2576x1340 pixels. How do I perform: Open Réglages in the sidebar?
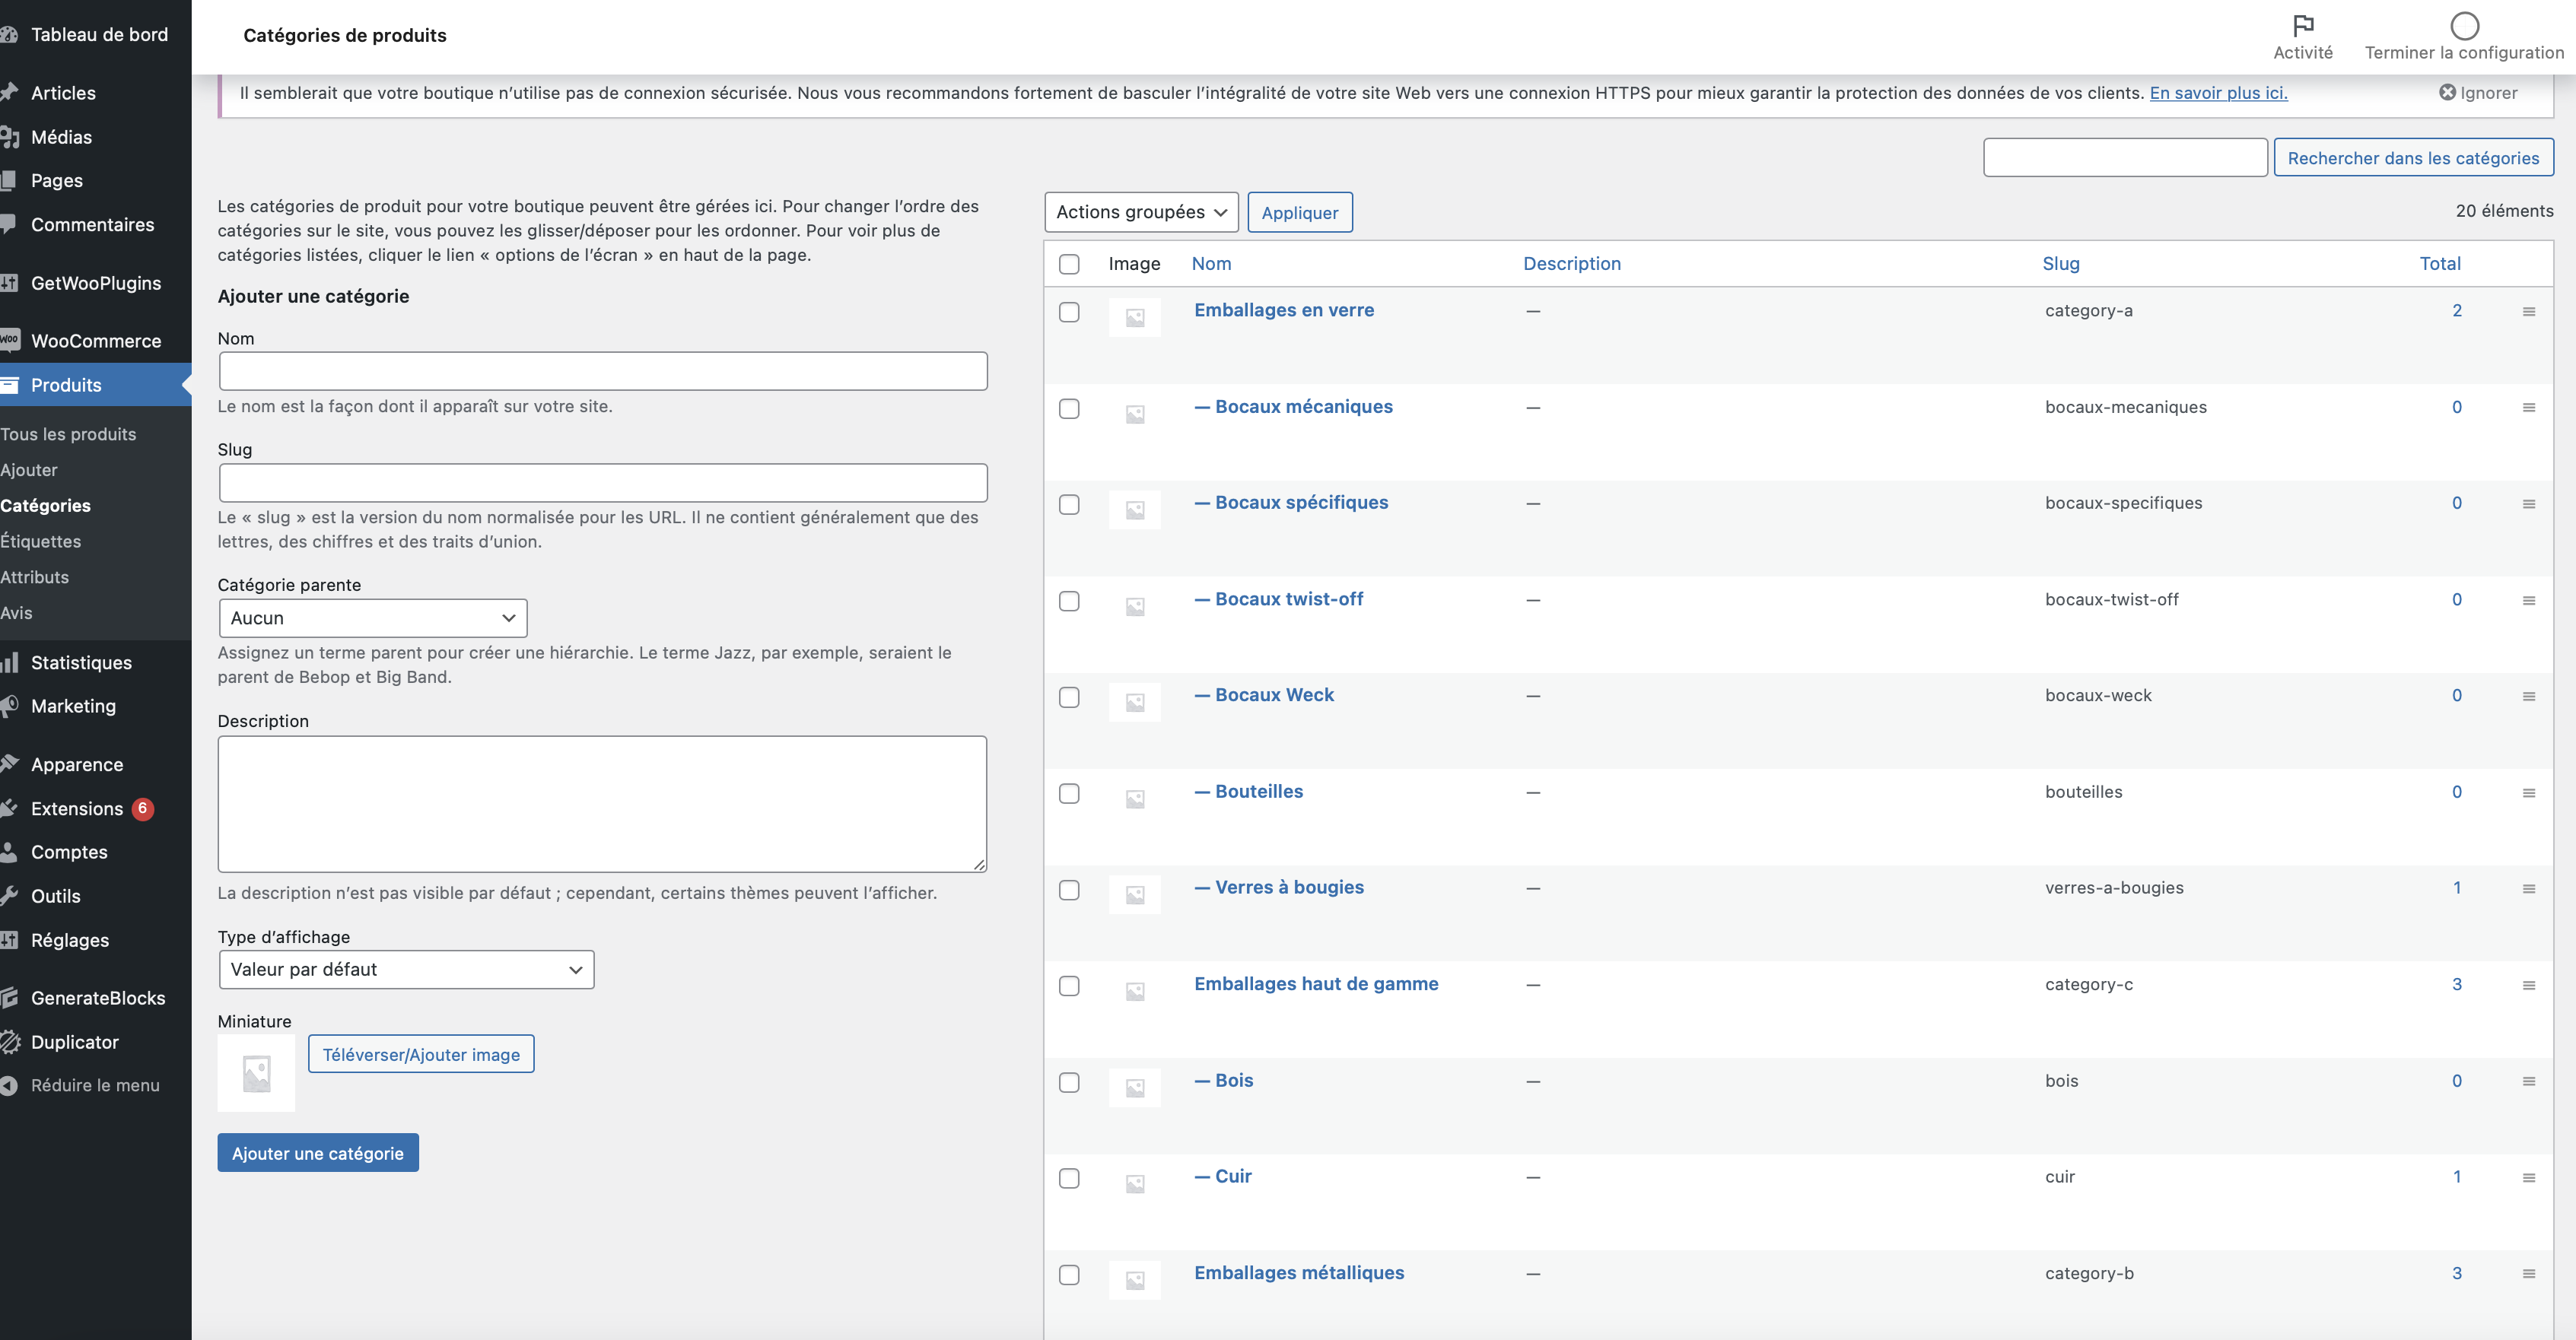coord(70,941)
